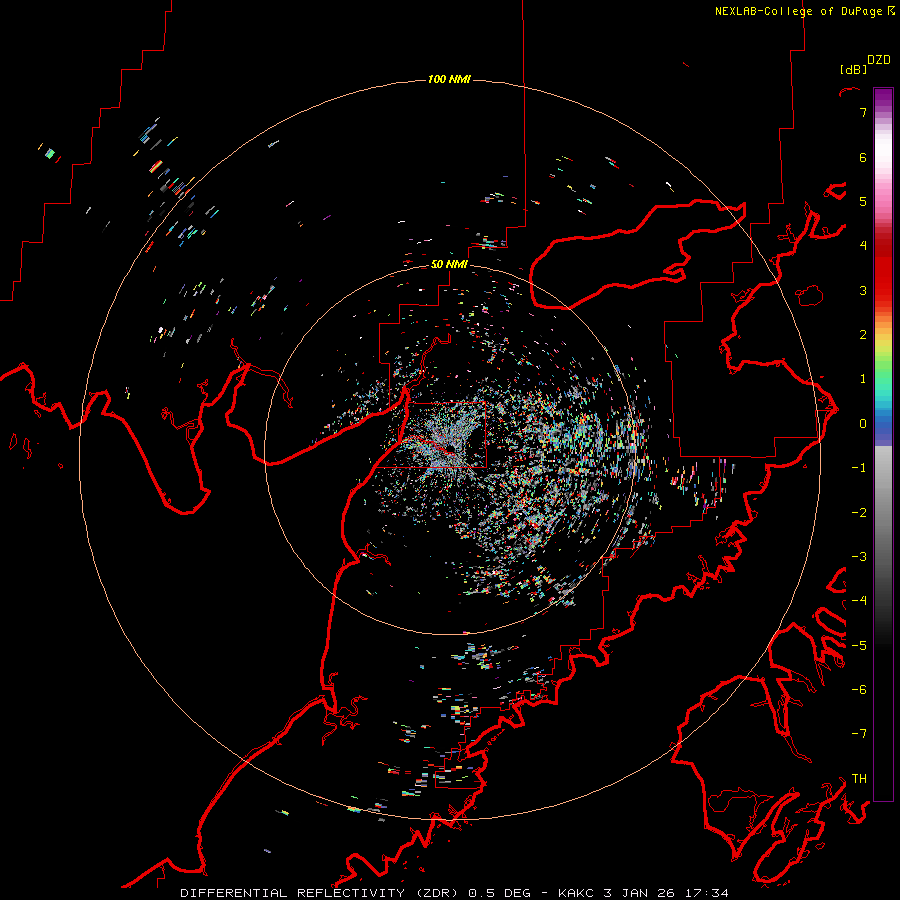Click the -7 value on the color scale
Image resolution: width=900 pixels, height=900 pixels.
click(859, 734)
